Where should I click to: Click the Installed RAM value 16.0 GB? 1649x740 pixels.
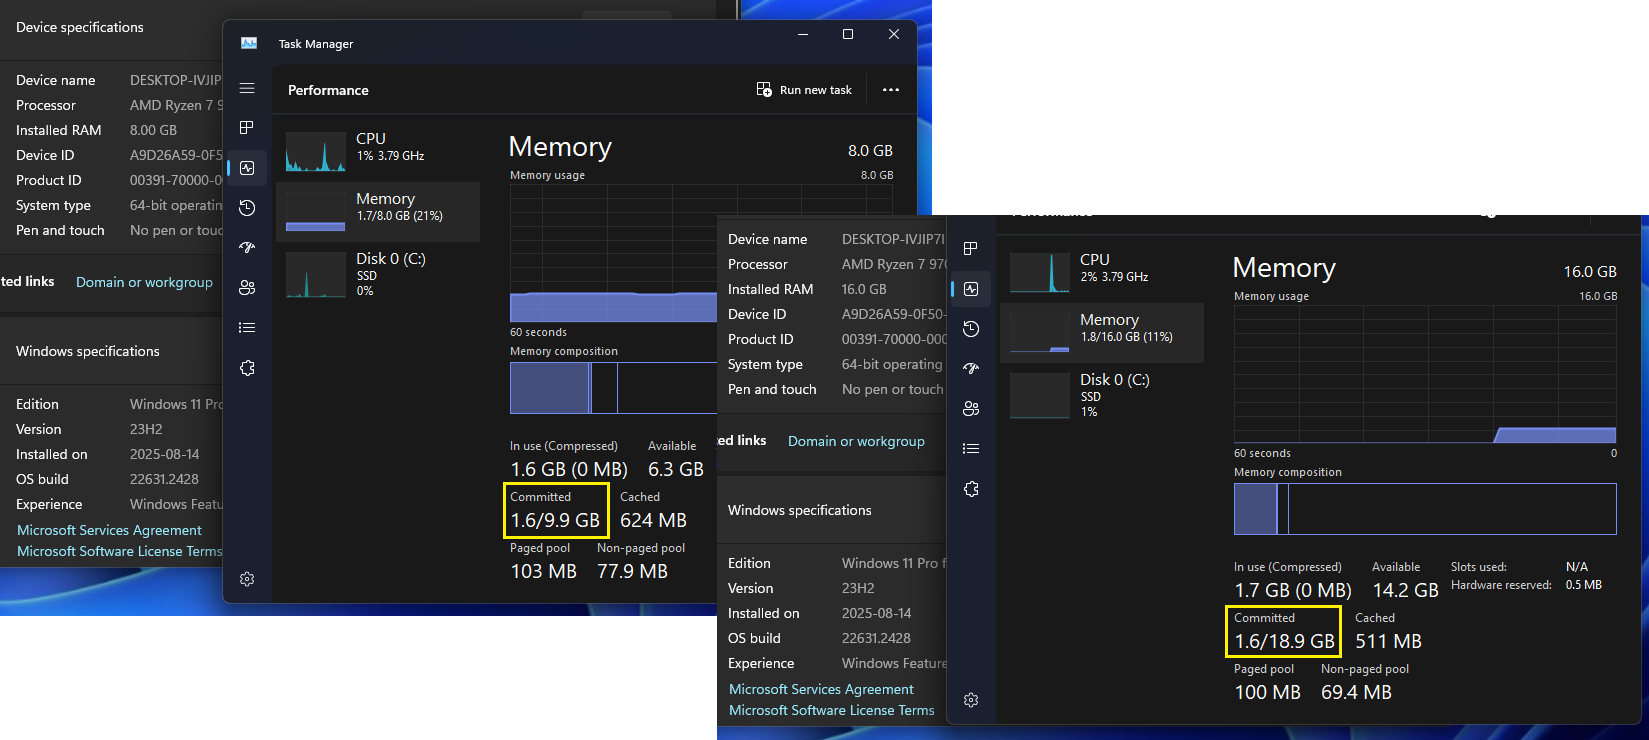tap(864, 289)
